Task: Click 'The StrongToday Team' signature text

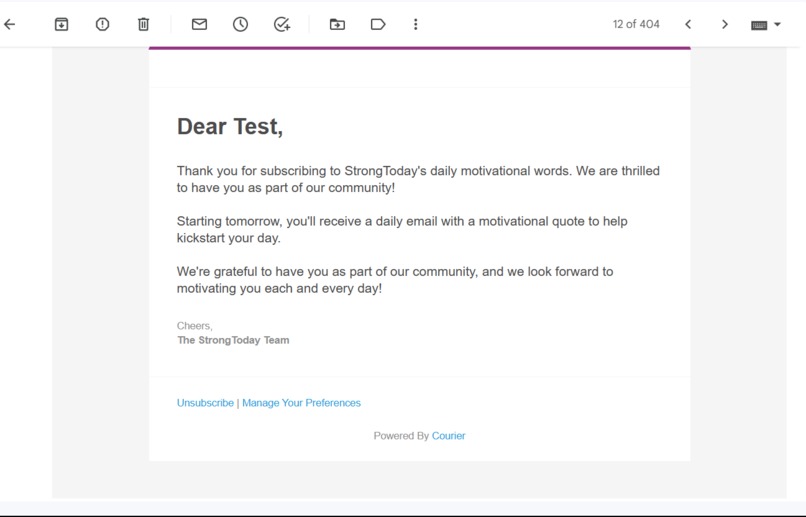Action: click(233, 340)
